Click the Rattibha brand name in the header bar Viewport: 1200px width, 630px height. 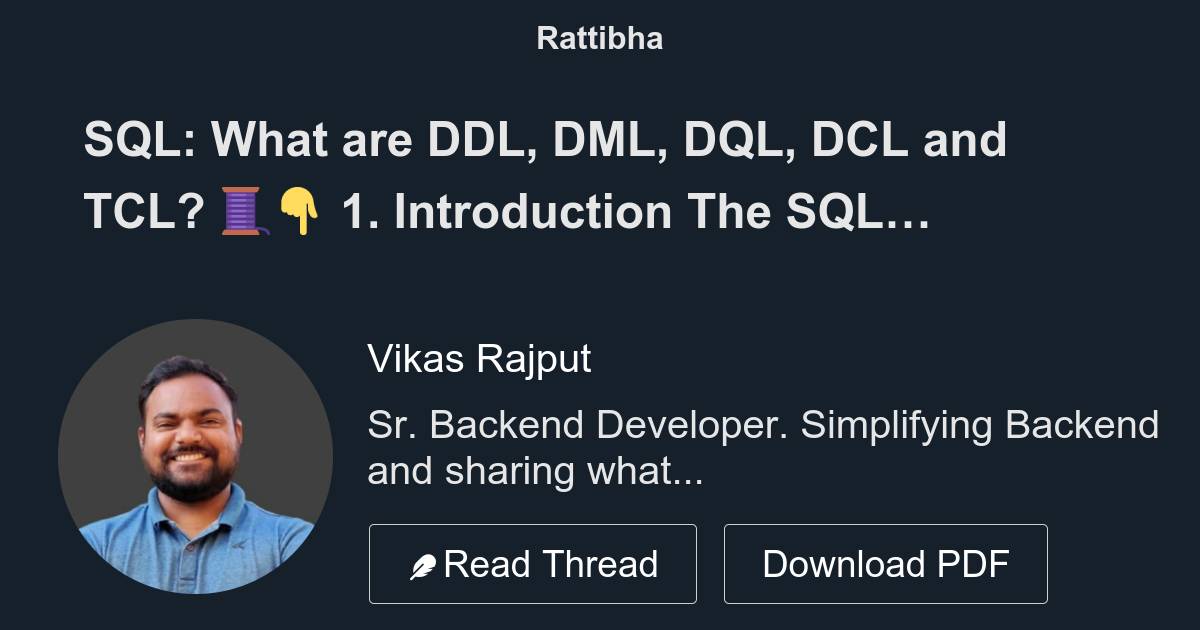click(598, 38)
